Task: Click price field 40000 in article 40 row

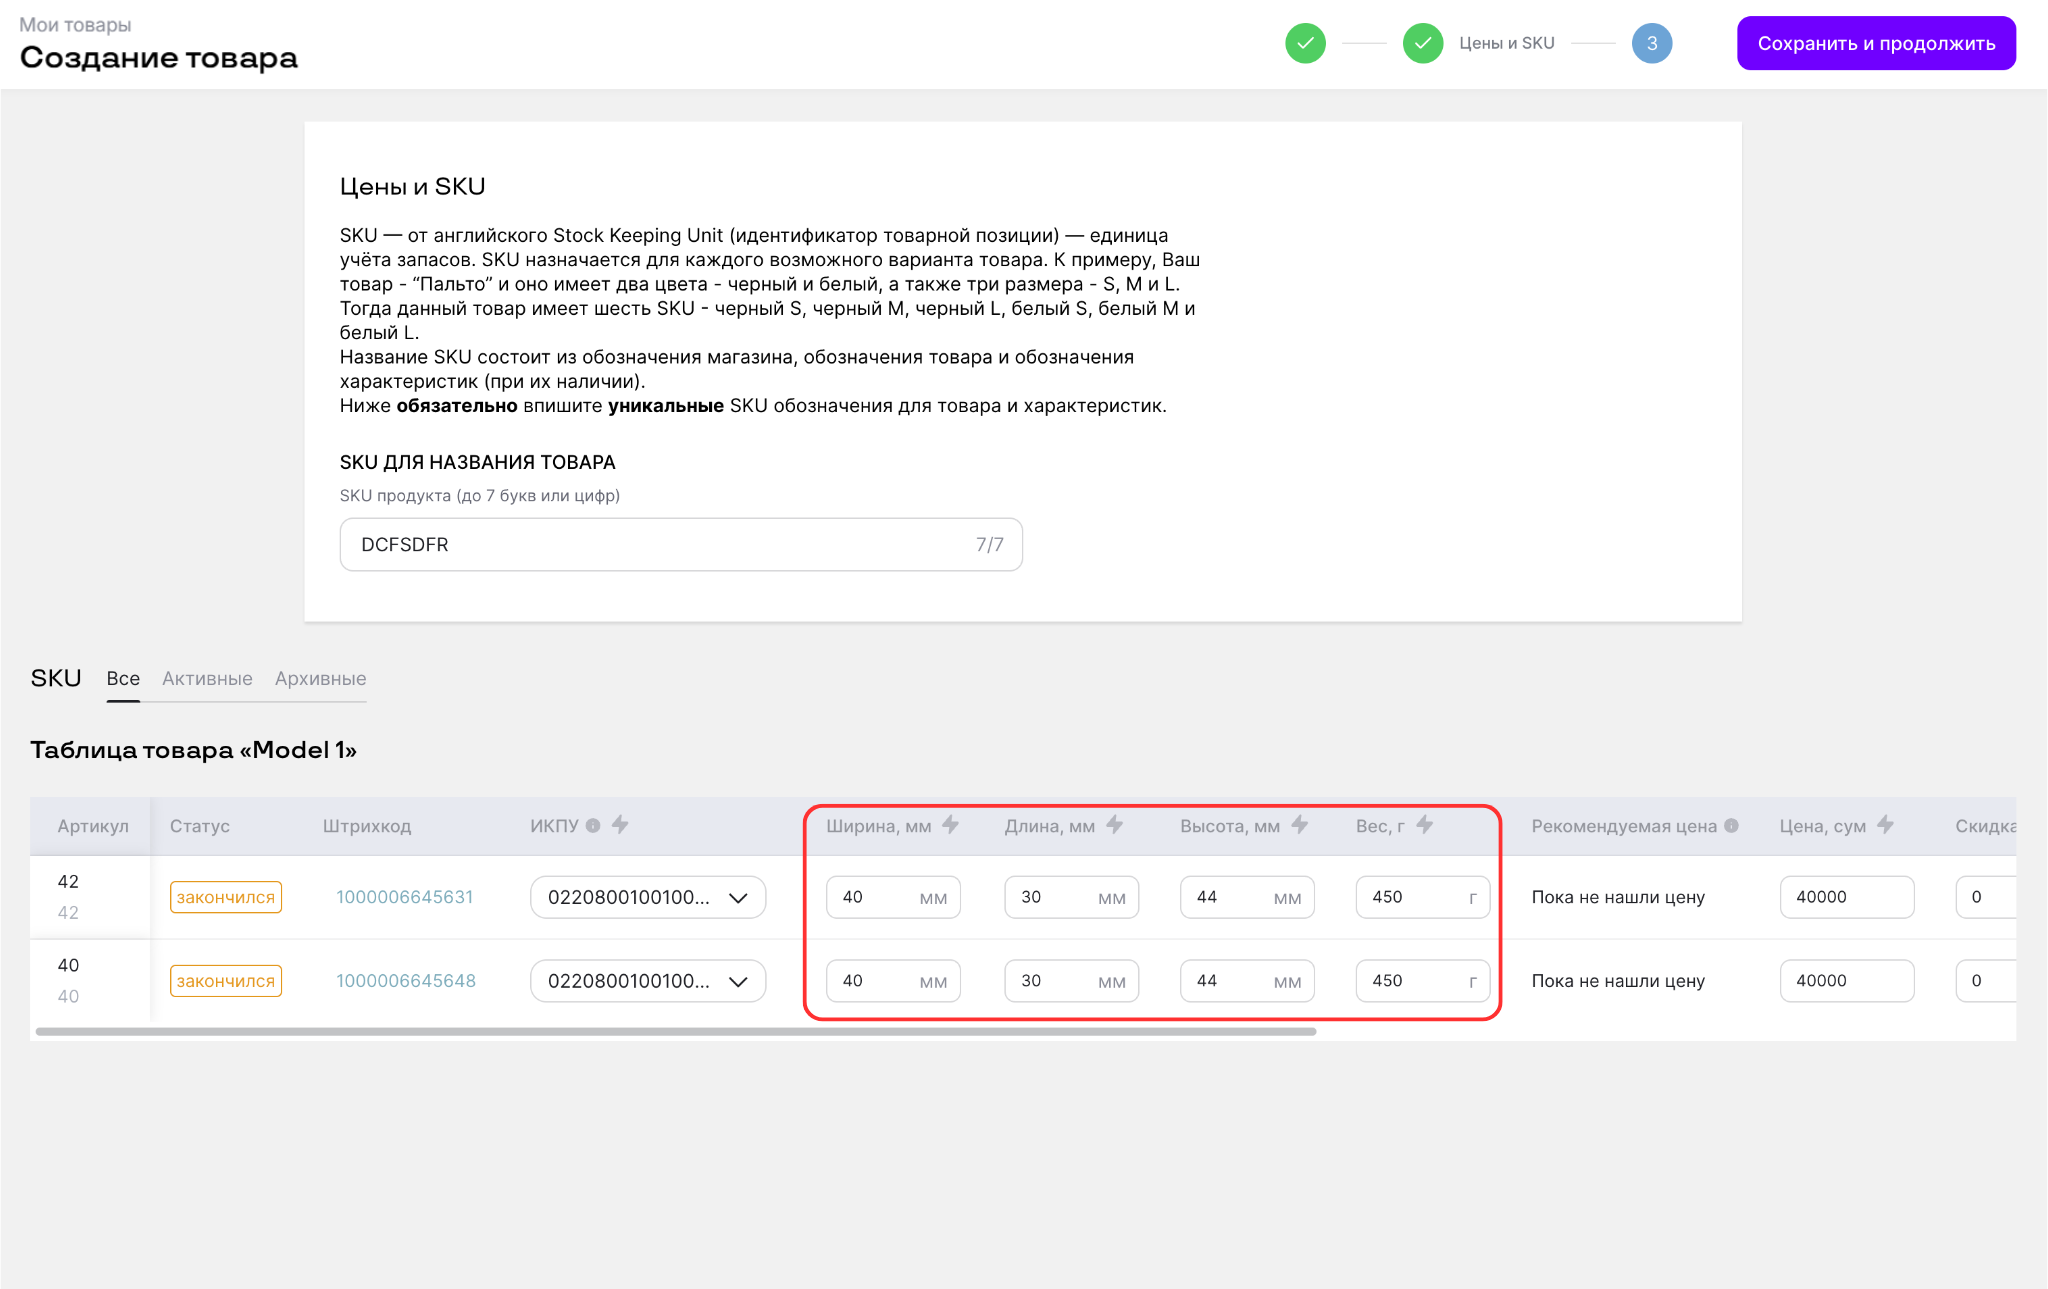Action: [1847, 981]
